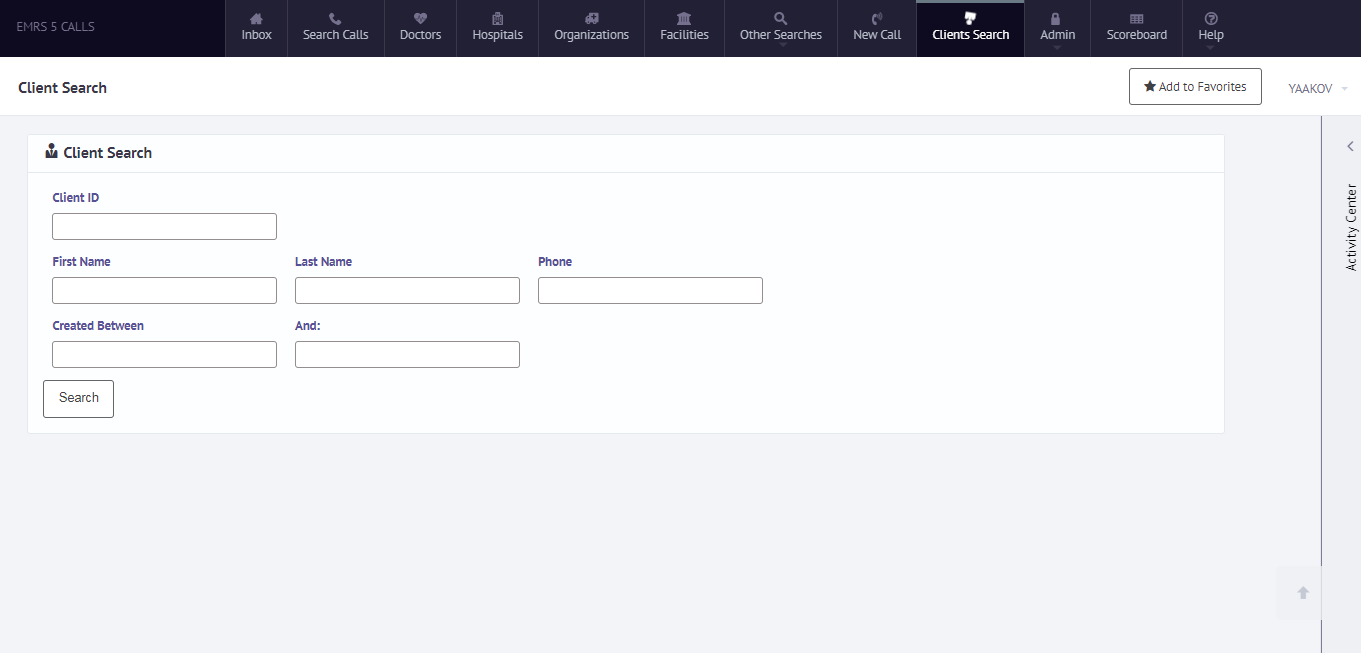The width and height of the screenshot is (1361, 653).
Task: Click the Add to Favorites button
Action: click(x=1195, y=87)
